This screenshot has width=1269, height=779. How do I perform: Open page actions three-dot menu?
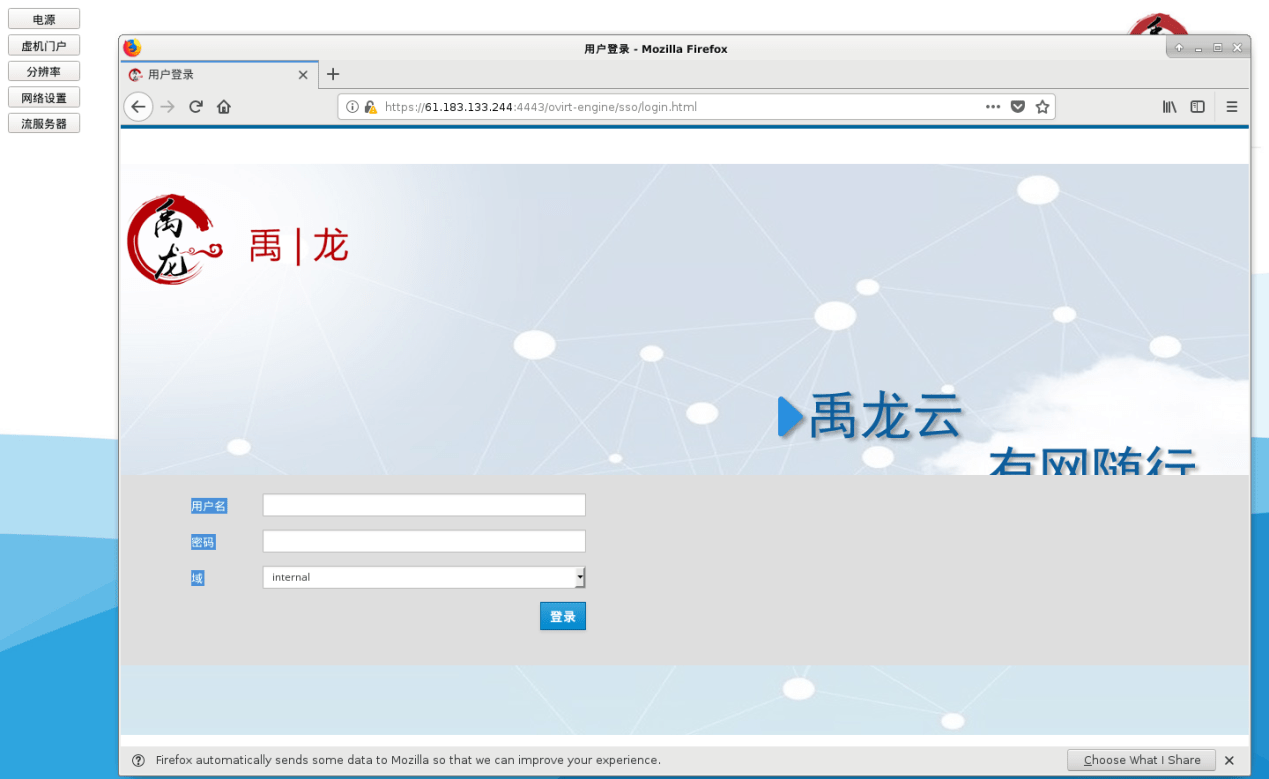(x=993, y=107)
